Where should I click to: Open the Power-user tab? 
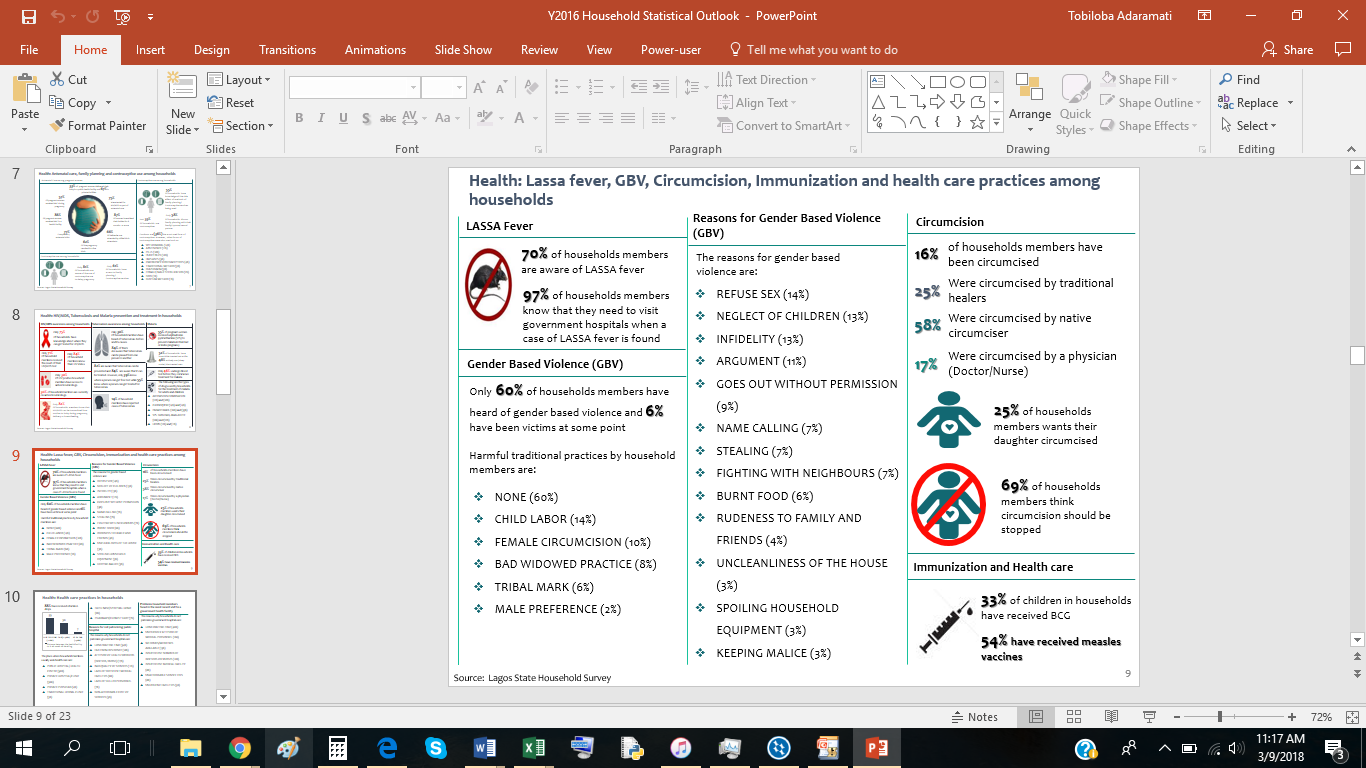671,50
